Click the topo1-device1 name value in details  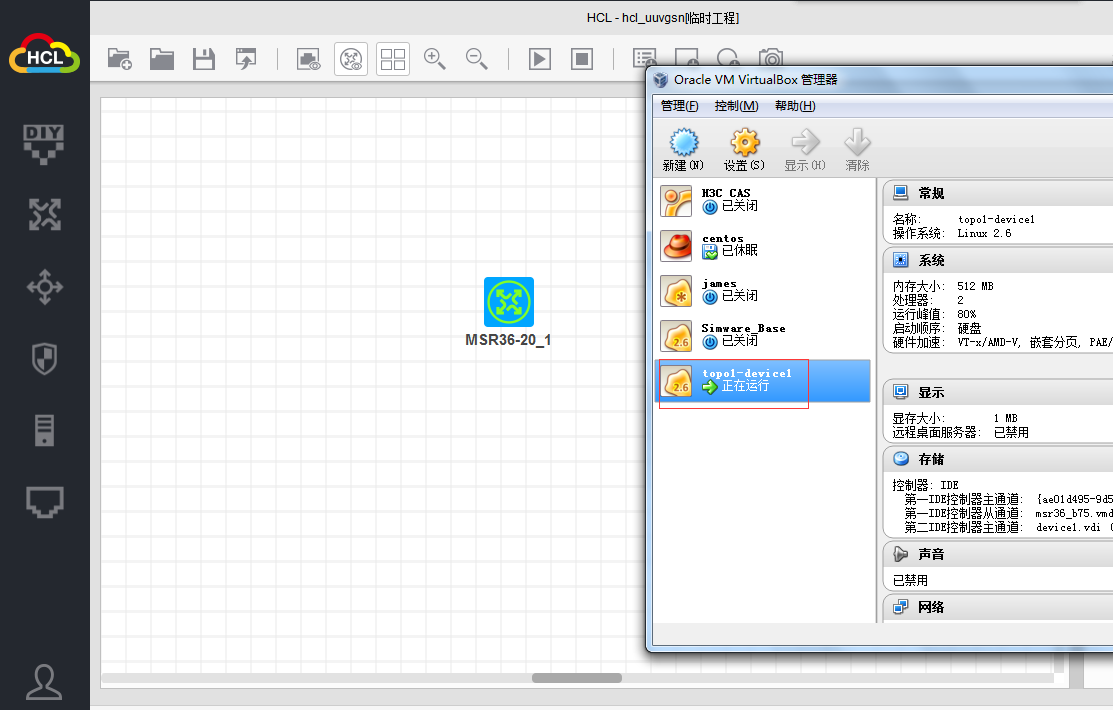(996, 219)
